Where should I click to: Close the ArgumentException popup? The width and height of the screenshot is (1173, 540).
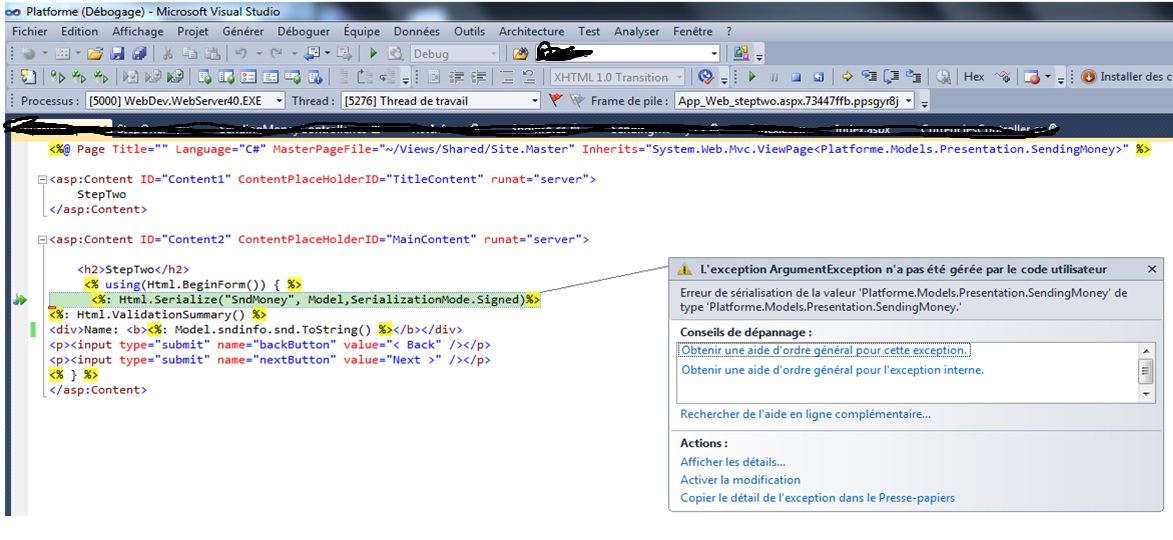click(x=1151, y=269)
